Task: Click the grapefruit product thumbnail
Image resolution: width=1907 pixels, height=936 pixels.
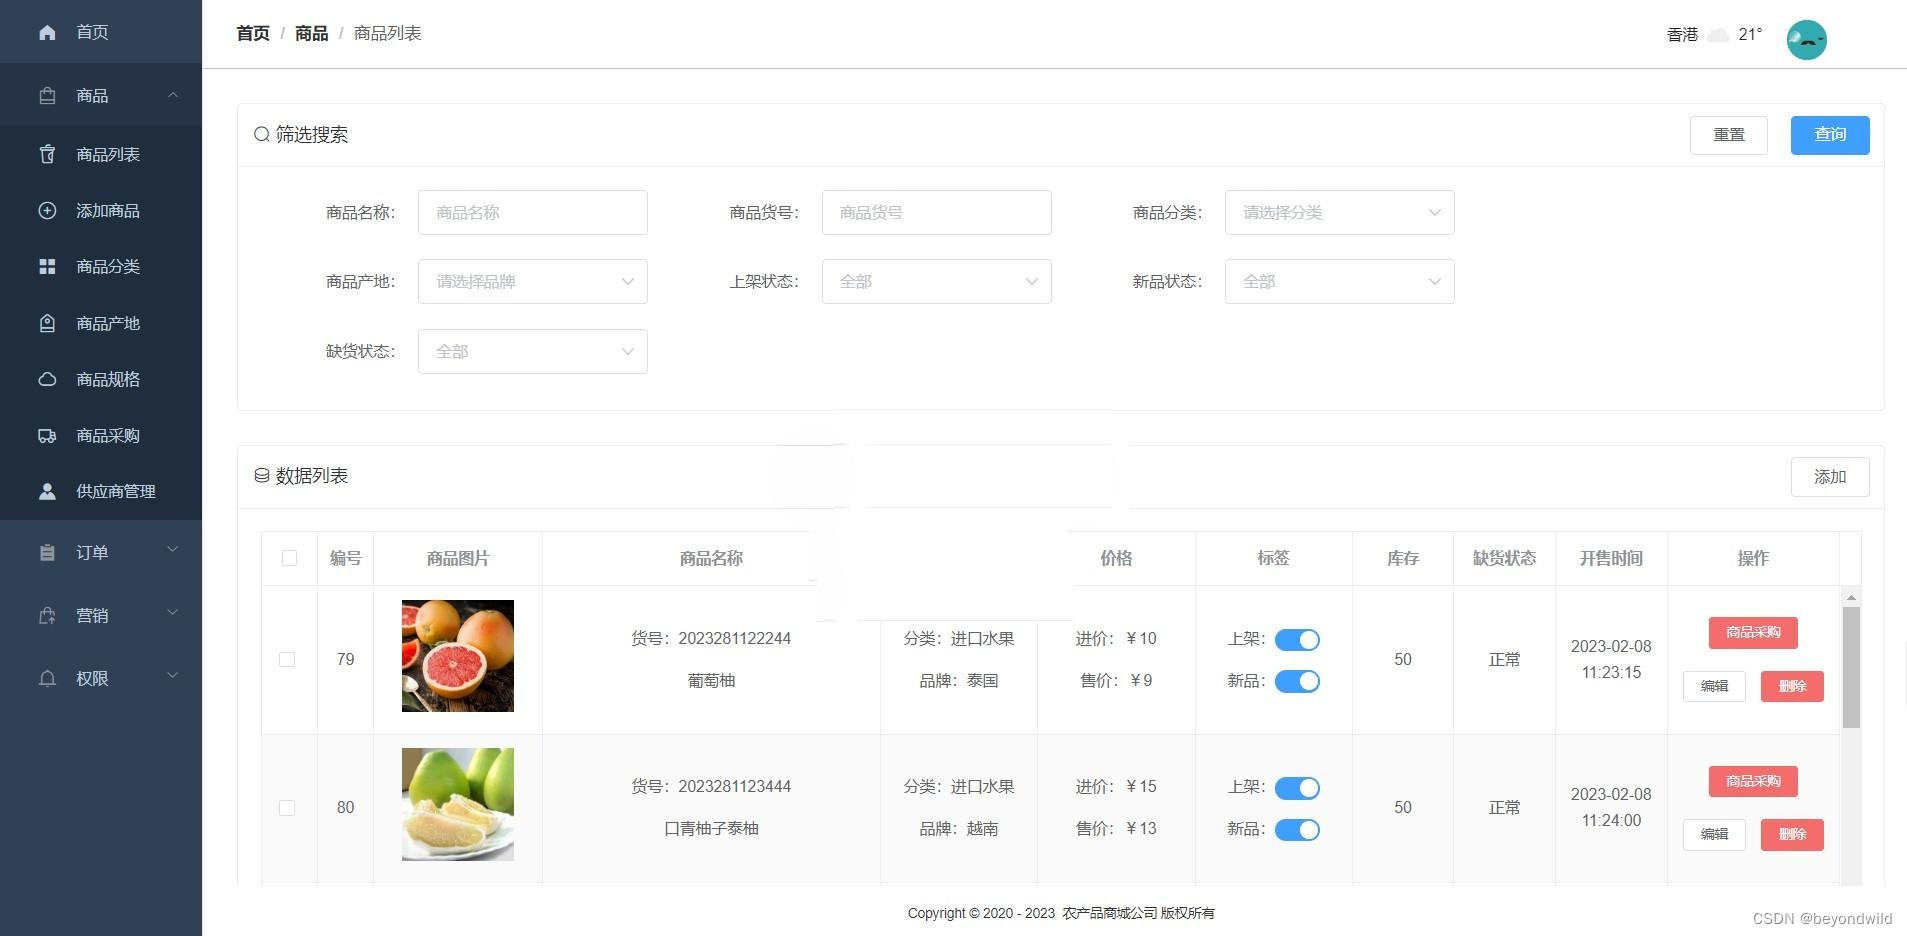Action: pos(457,656)
